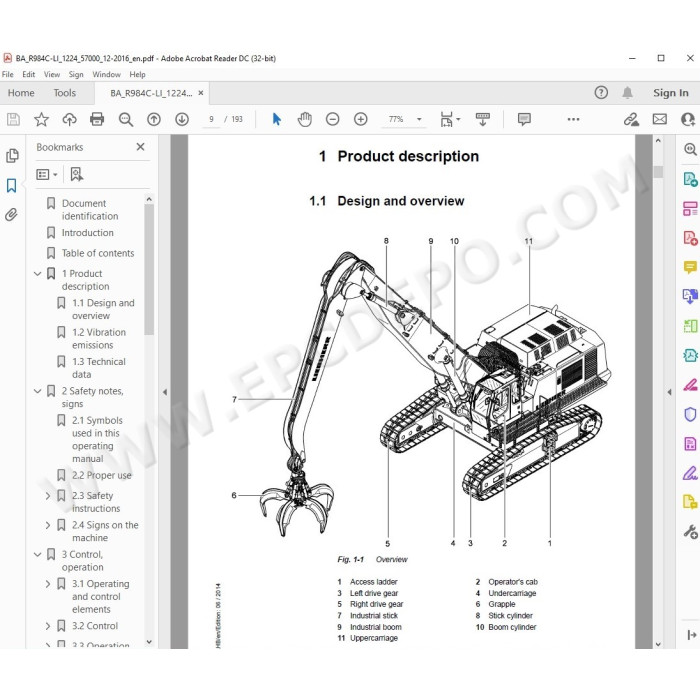
Task: Expand the 2.3 Safety instructions bookmark
Action: click(48, 496)
